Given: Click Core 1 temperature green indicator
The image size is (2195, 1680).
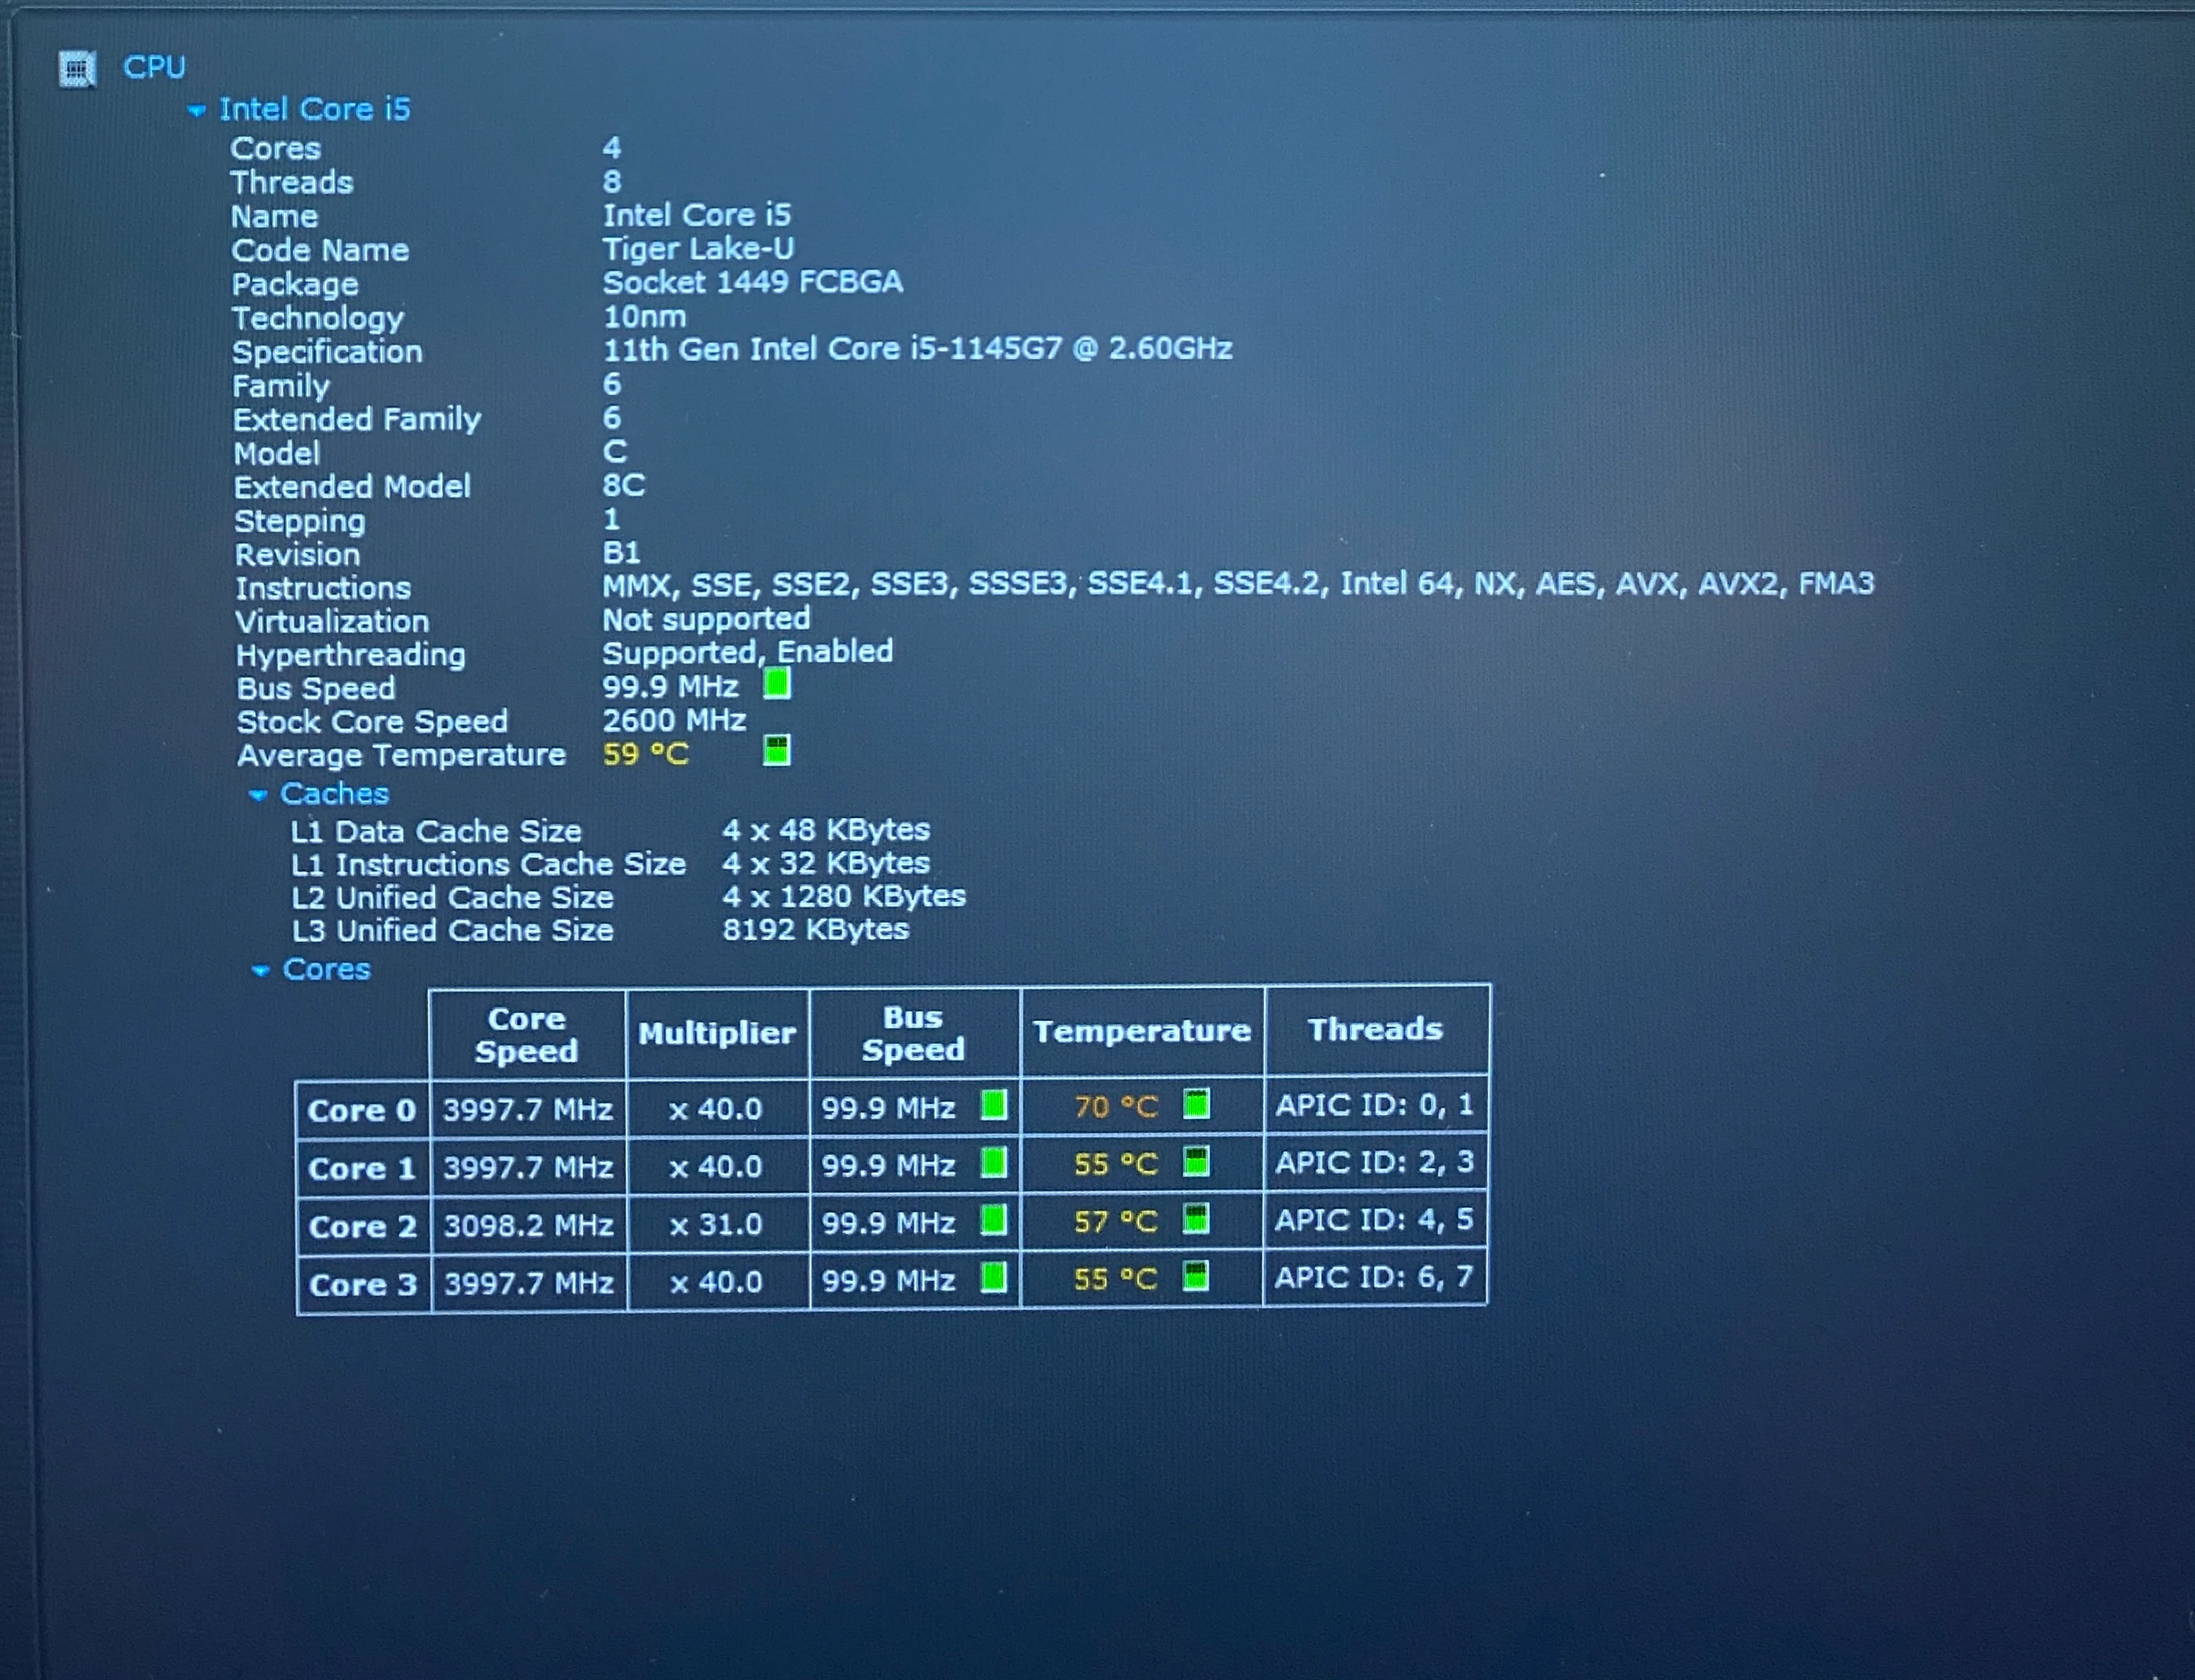Looking at the screenshot, I should (x=1196, y=1162).
